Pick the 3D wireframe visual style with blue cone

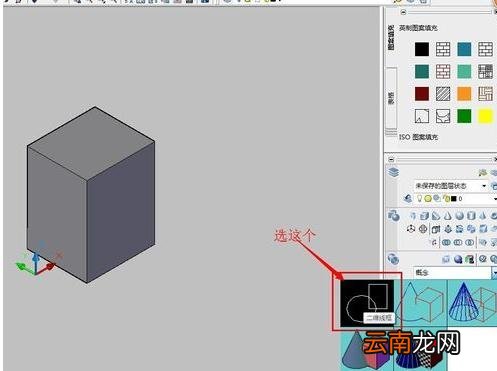pos(472,303)
